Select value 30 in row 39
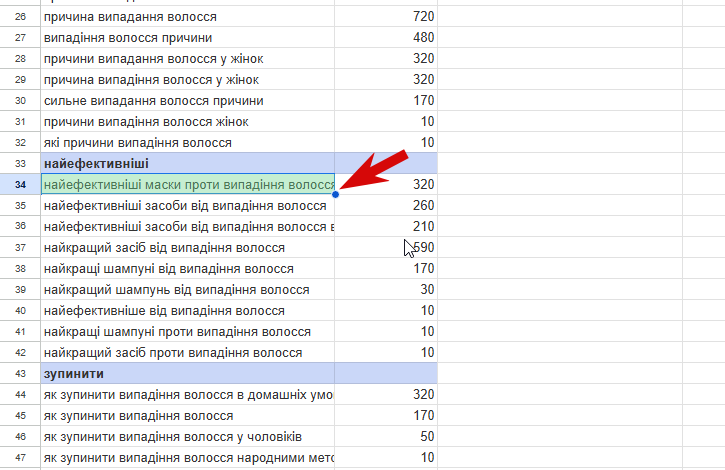 tap(386, 290)
